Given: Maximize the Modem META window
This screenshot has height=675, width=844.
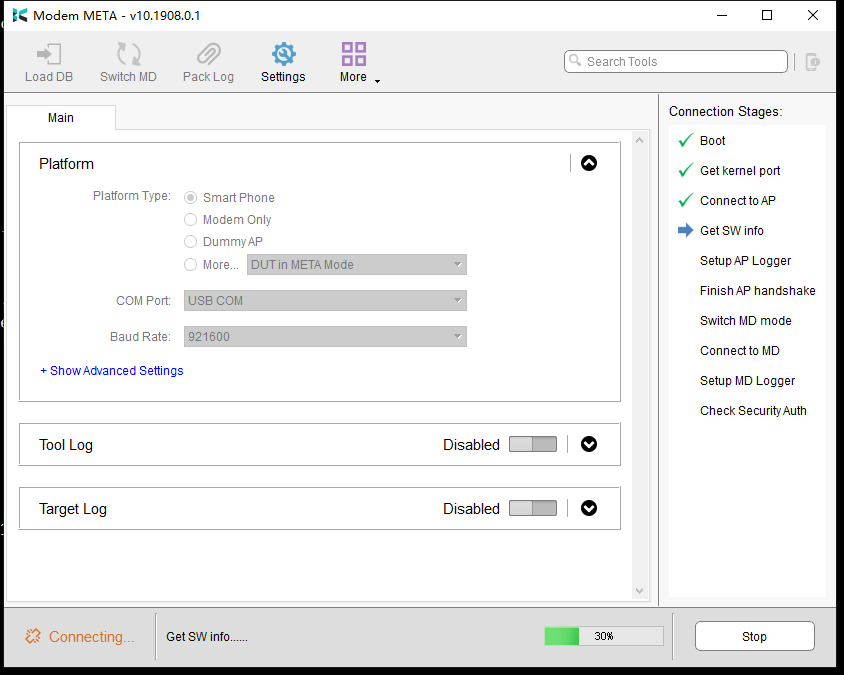Looking at the screenshot, I should (767, 15).
